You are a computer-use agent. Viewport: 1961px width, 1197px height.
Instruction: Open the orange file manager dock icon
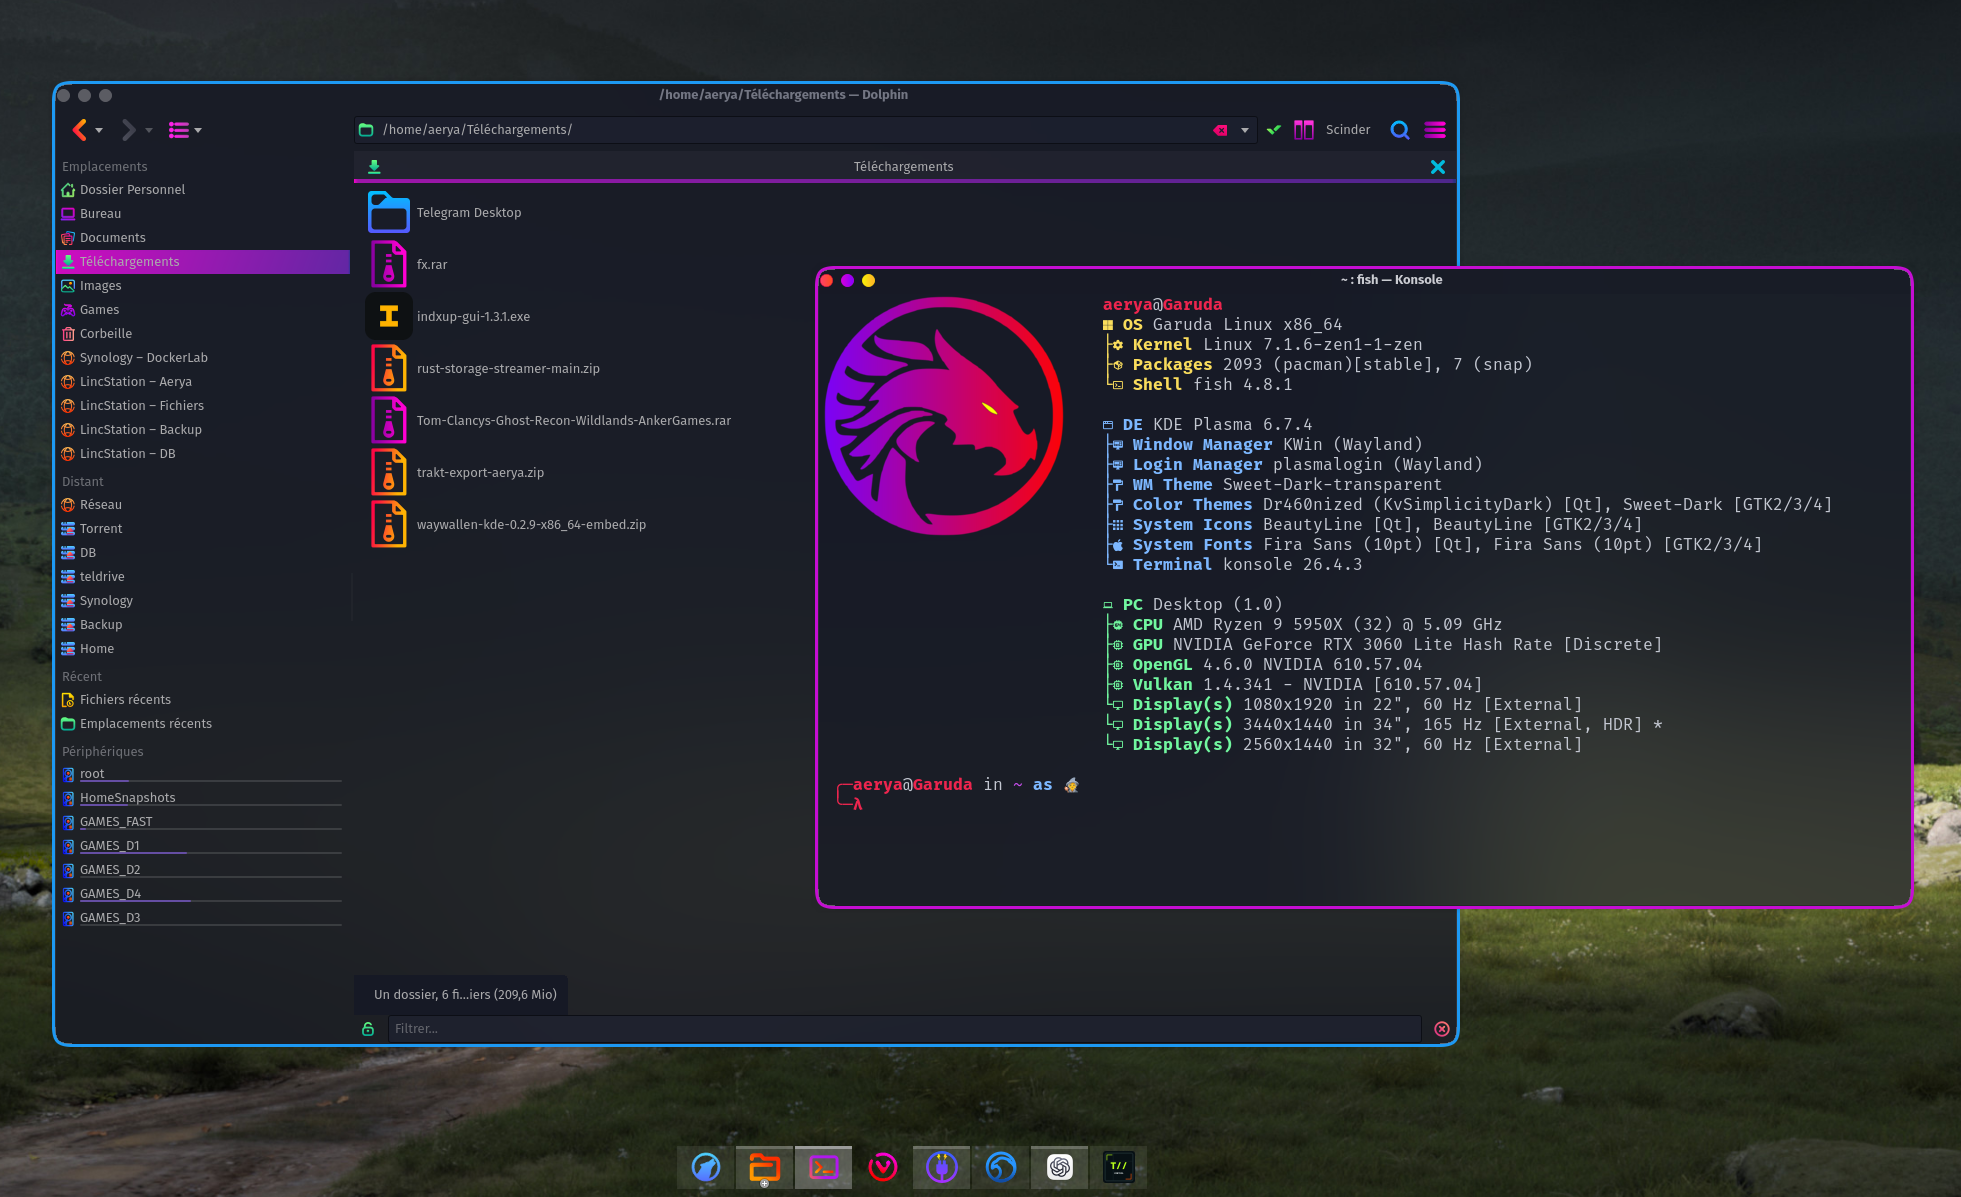pyautogui.click(x=764, y=1167)
